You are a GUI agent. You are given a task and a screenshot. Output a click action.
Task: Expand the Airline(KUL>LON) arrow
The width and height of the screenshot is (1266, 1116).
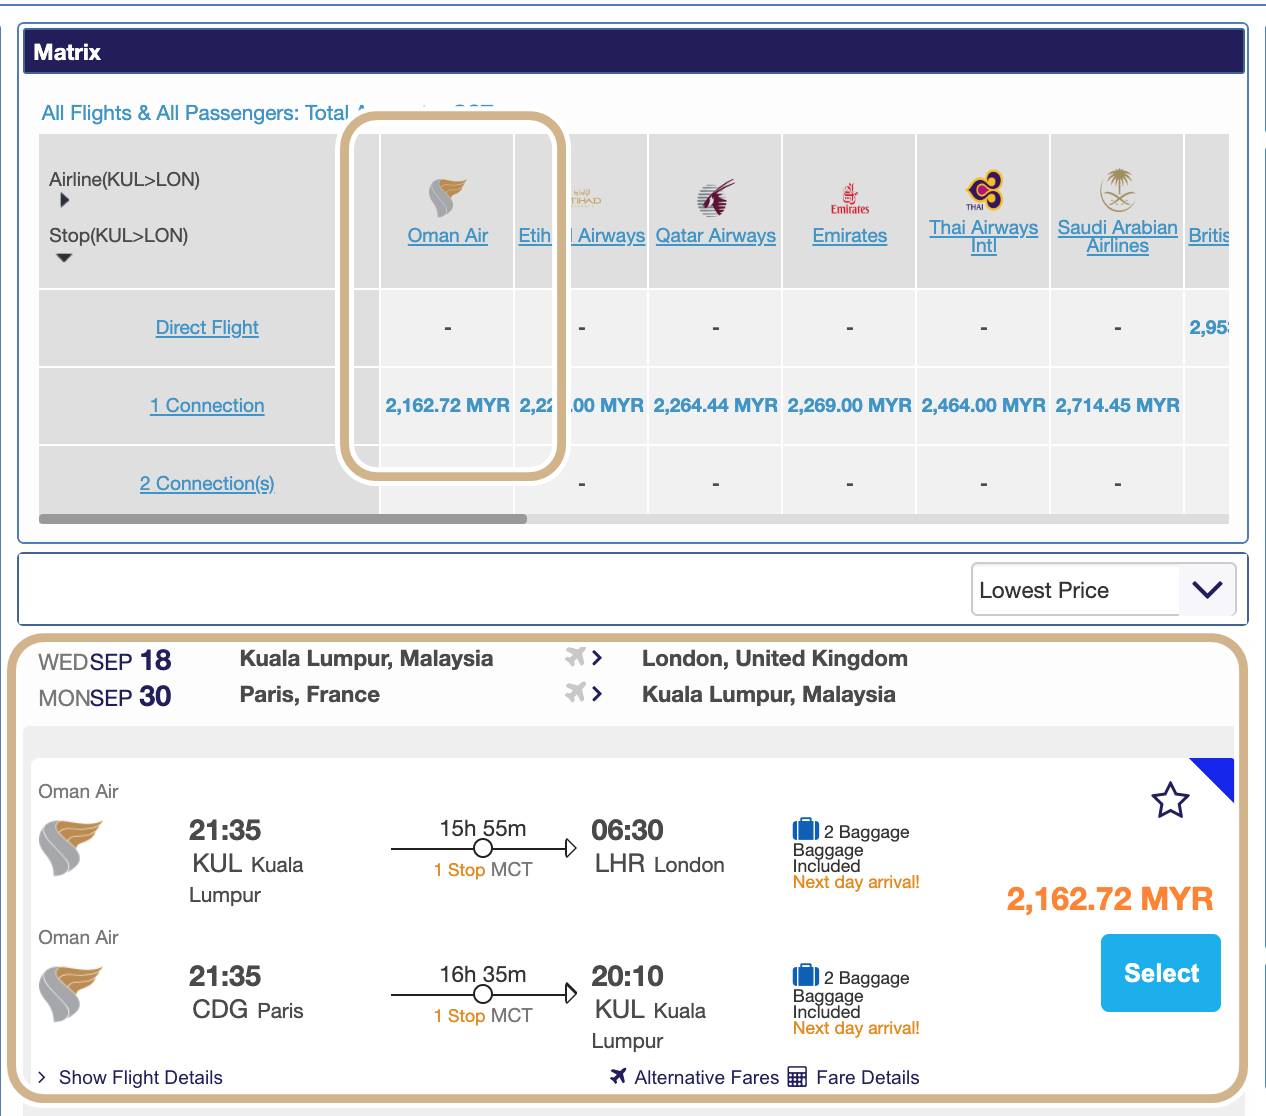(x=65, y=200)
